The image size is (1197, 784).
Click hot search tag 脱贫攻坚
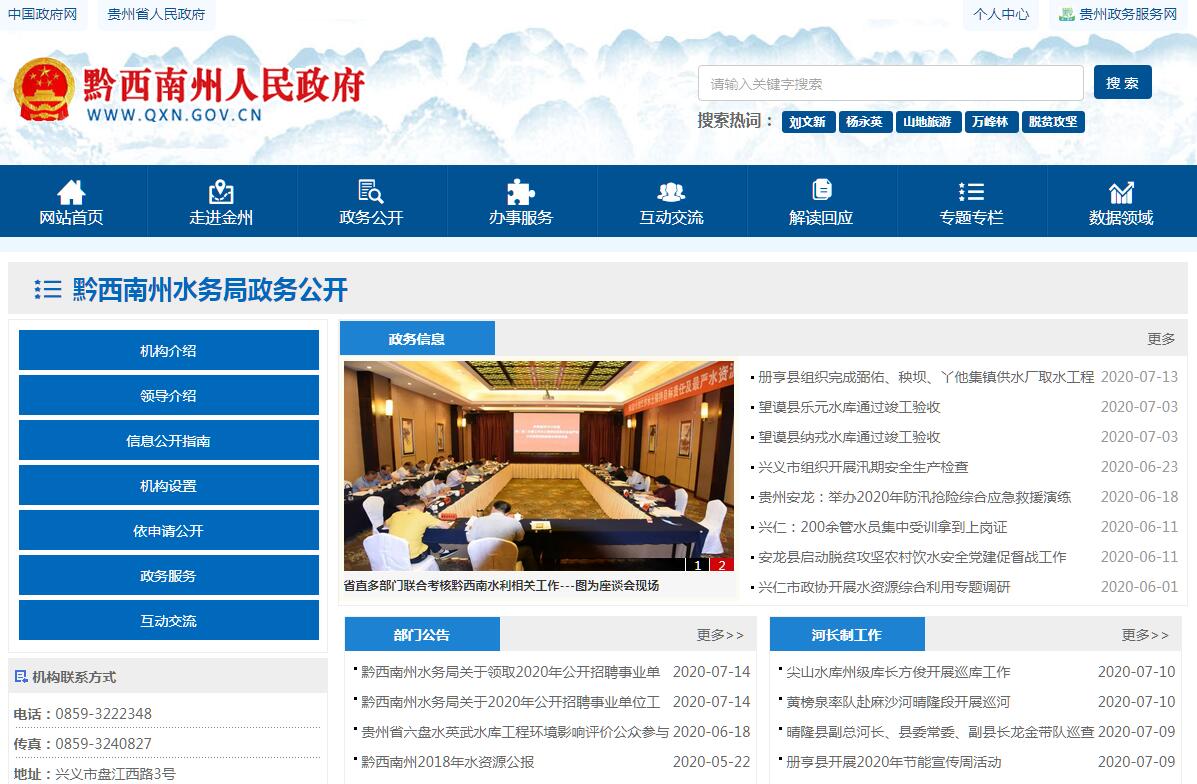click(x=1053, y=122)
